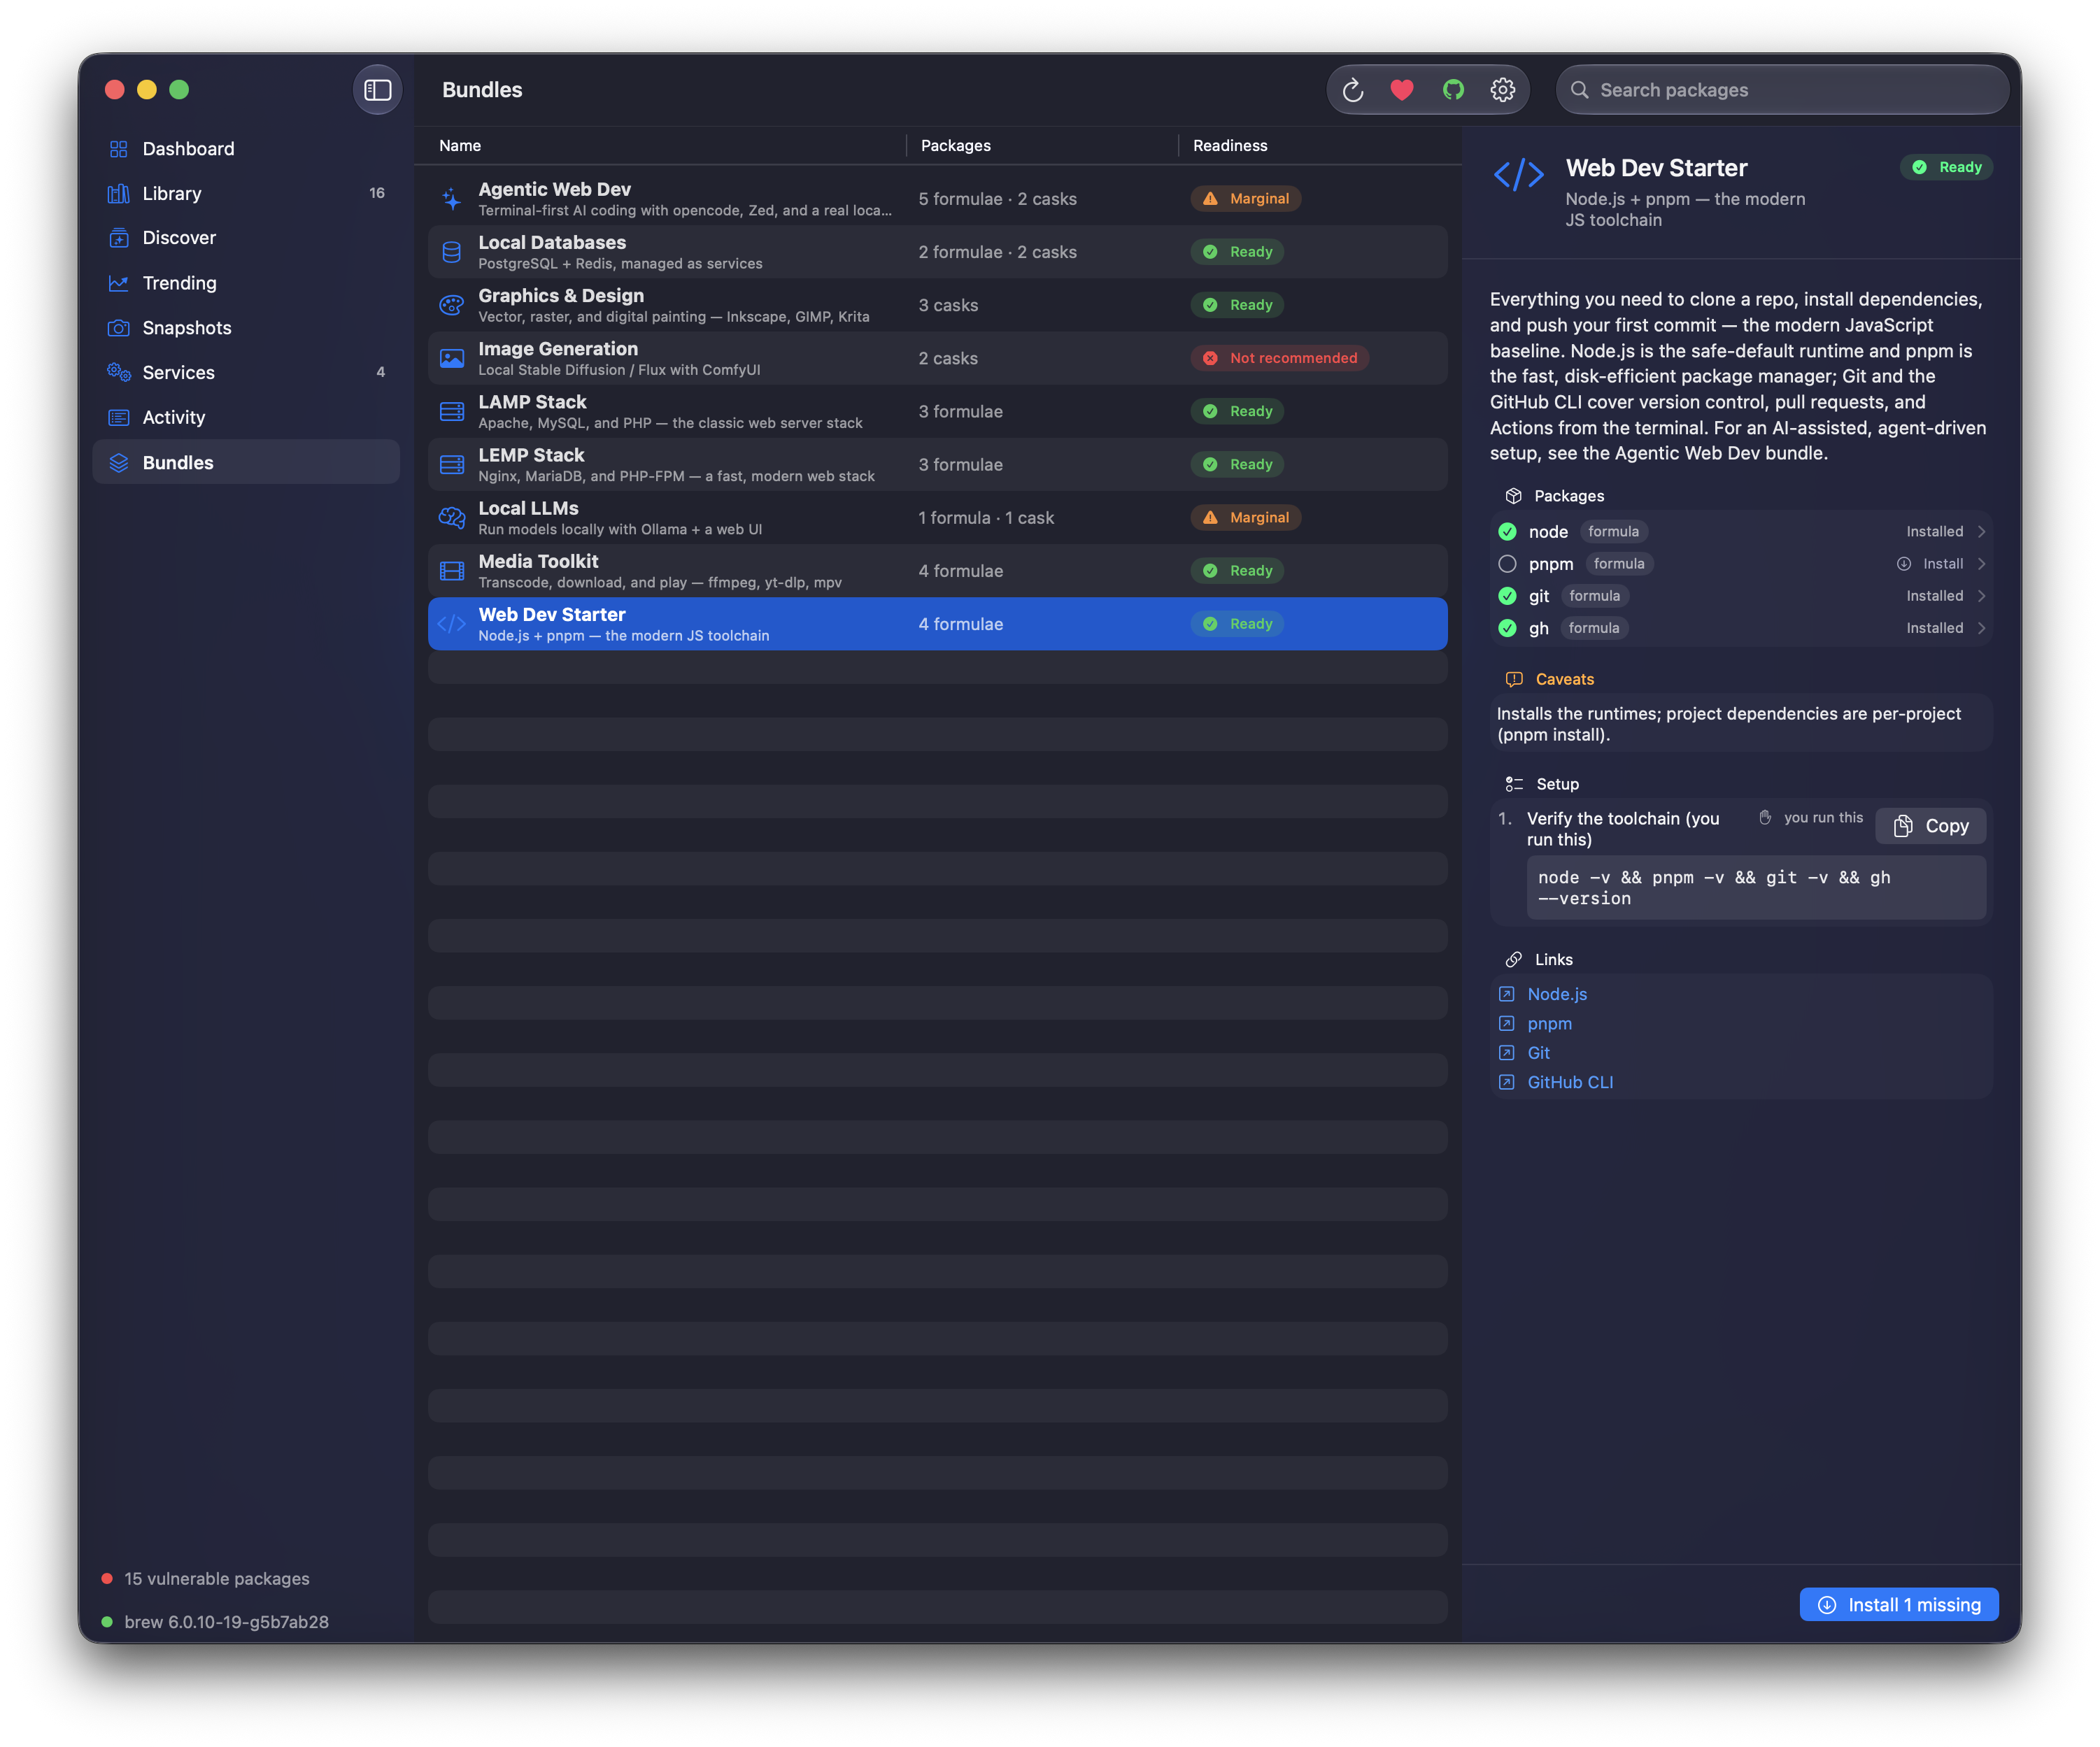Click the Node.js external link arrow icon
2100x1747 pixels.
point(1507,994)
